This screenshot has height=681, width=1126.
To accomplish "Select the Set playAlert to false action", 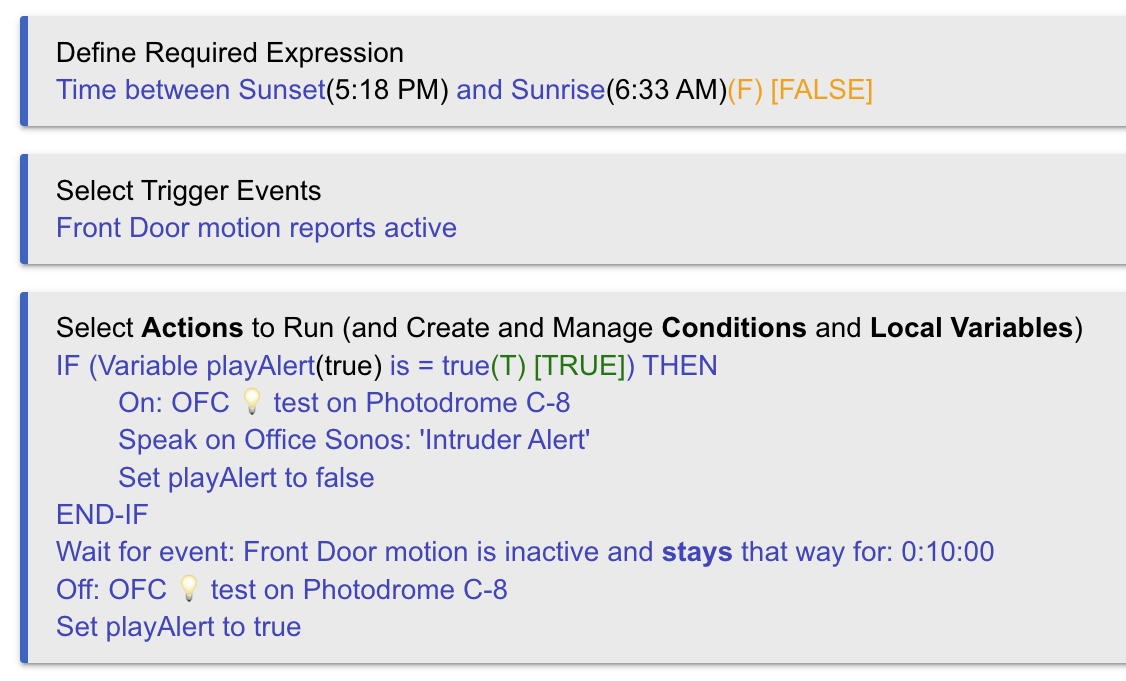I will (x=246, y=478).
